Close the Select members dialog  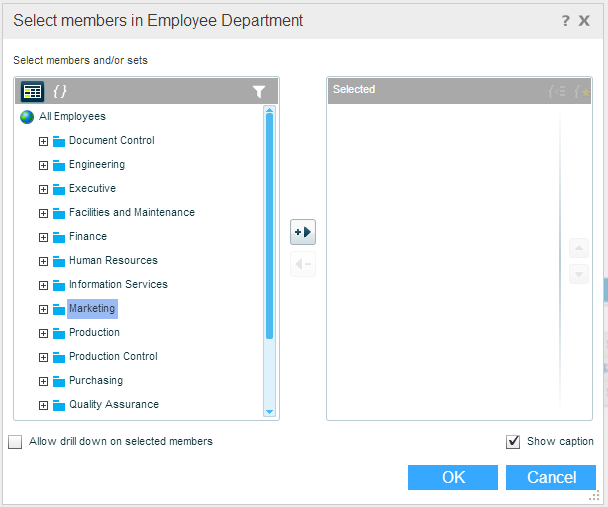coord(585,20)
